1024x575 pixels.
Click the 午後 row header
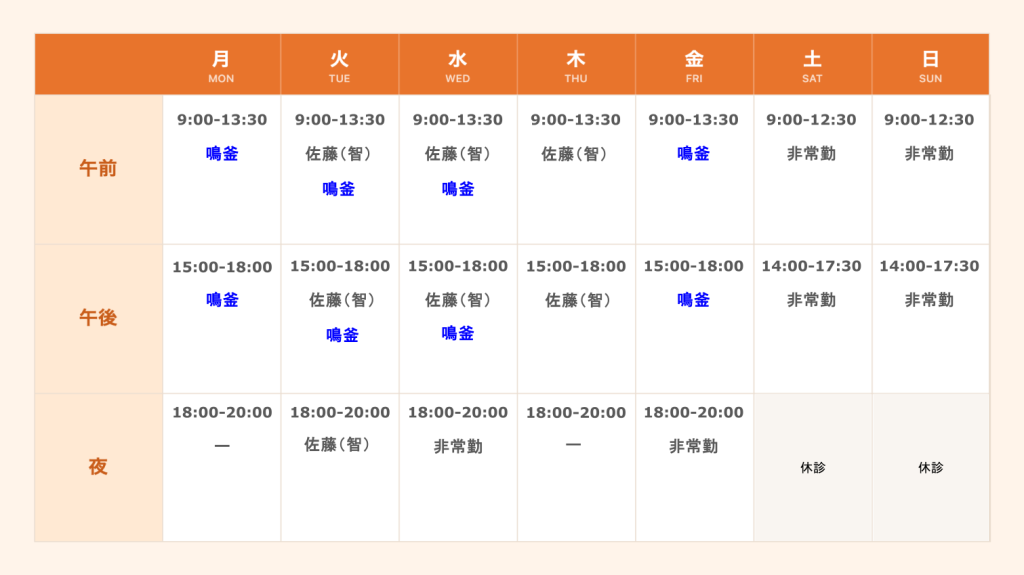coord(99,318)
